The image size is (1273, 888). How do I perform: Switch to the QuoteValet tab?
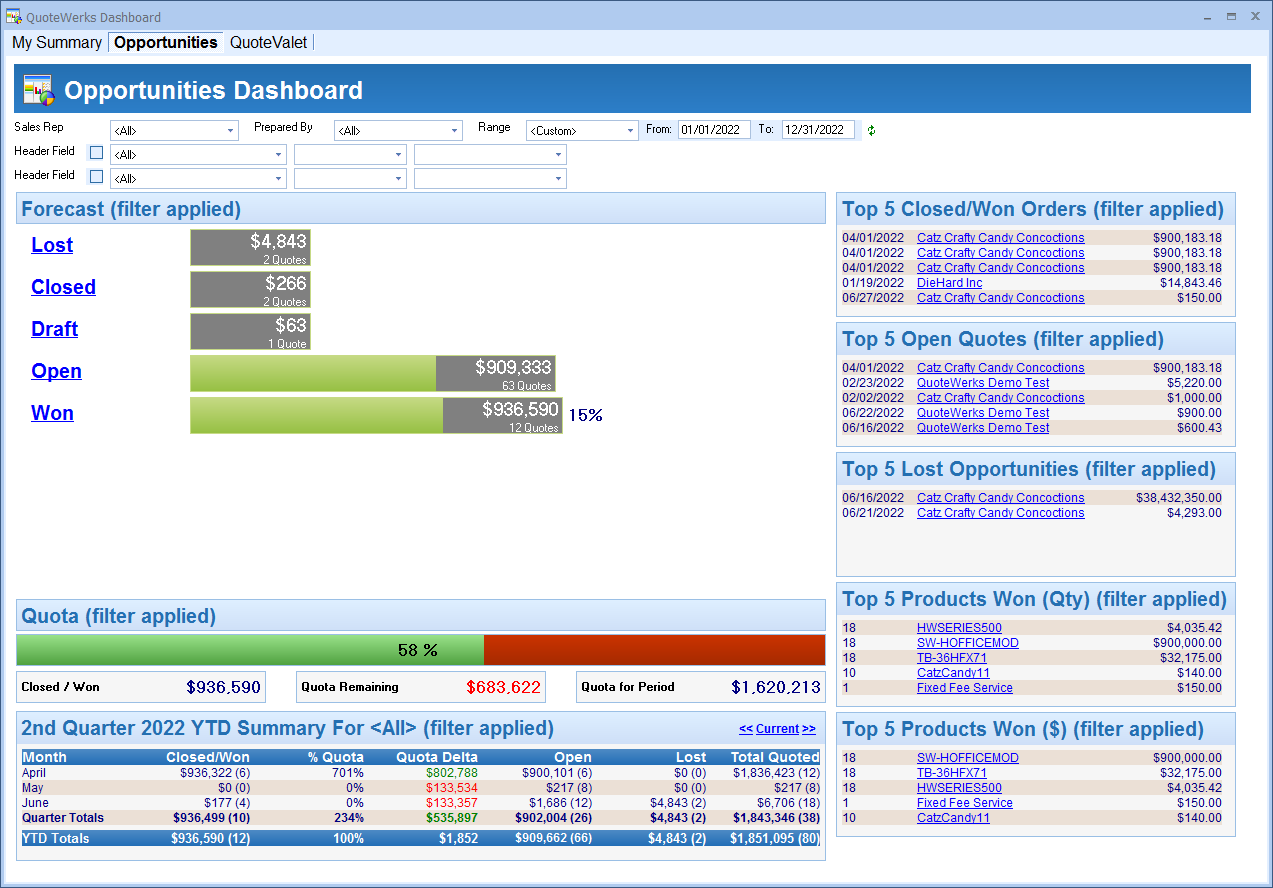click(x=268, y=43)
